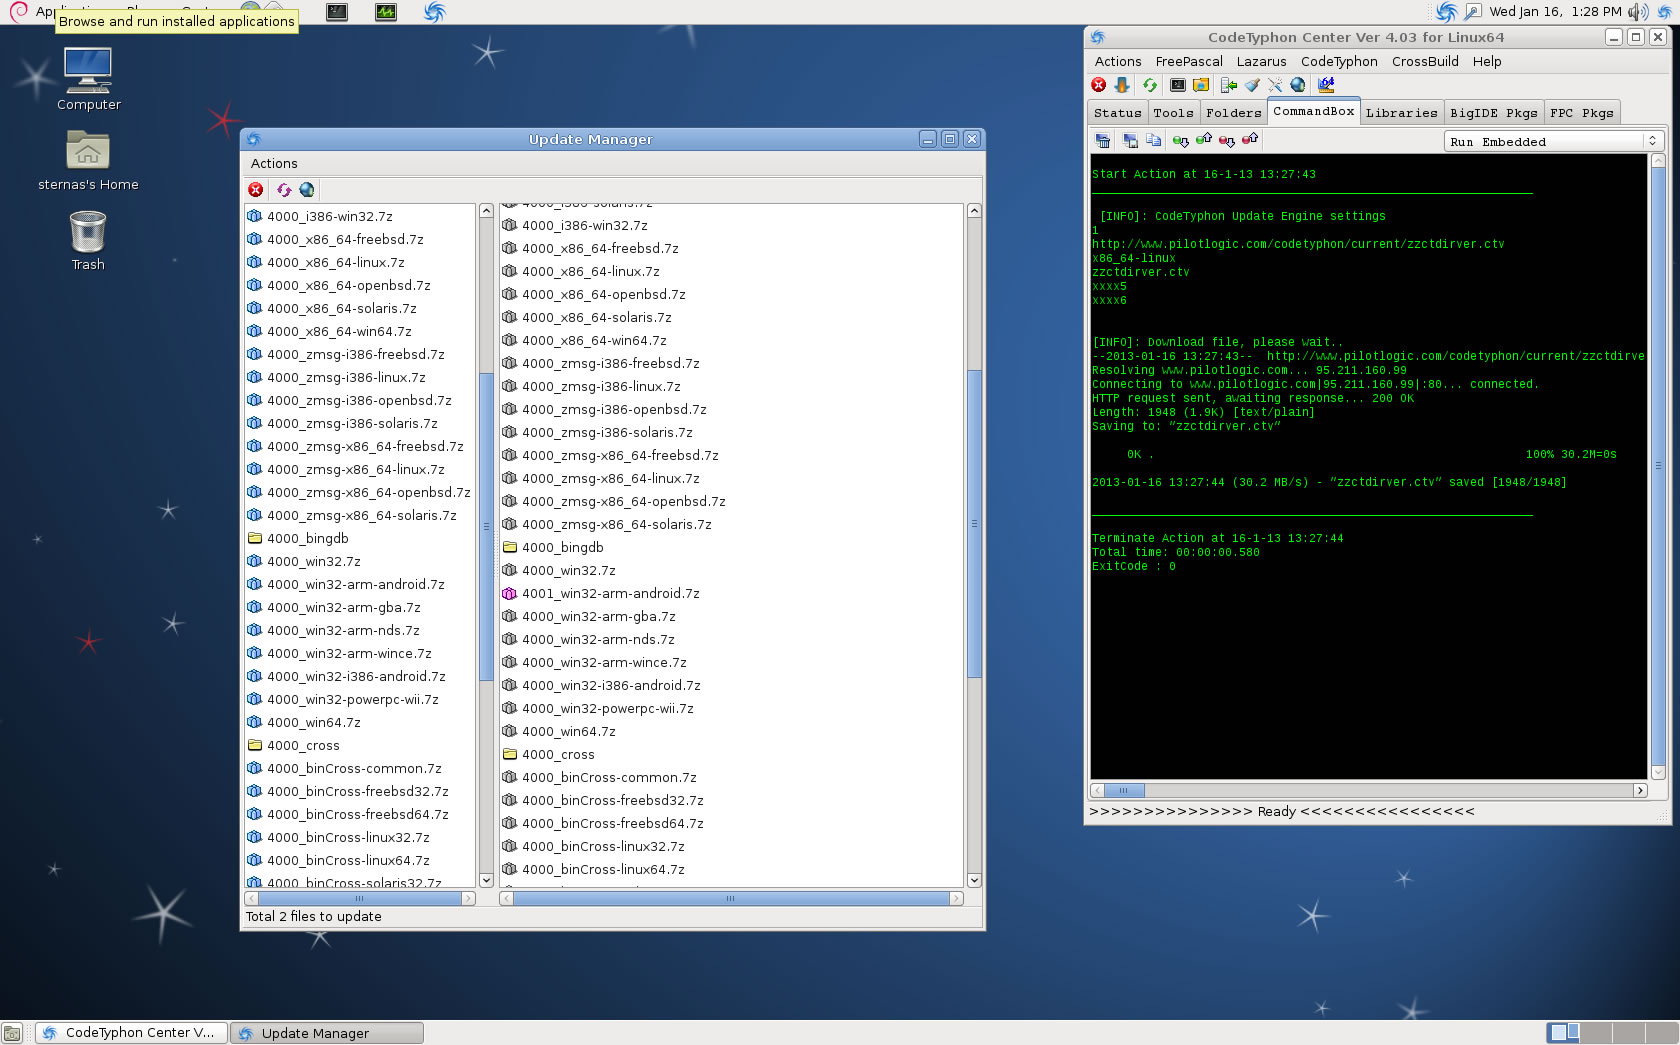Switch to the BigIDE Pkgs tab
The image size is (1680, 1045).
tap(1493, 113)
